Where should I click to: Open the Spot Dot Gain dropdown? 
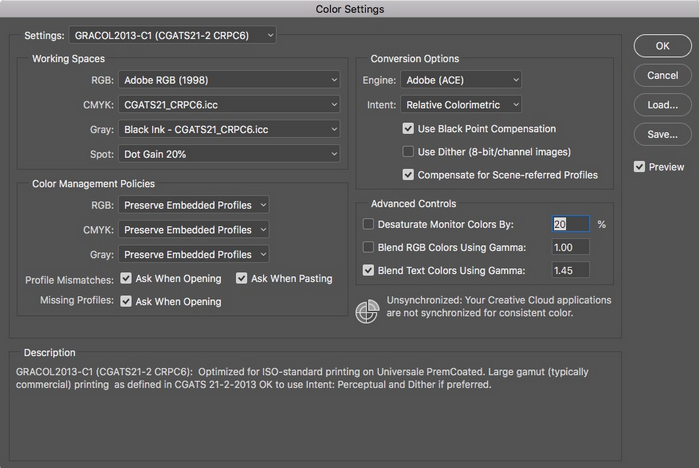click(229, 153)
